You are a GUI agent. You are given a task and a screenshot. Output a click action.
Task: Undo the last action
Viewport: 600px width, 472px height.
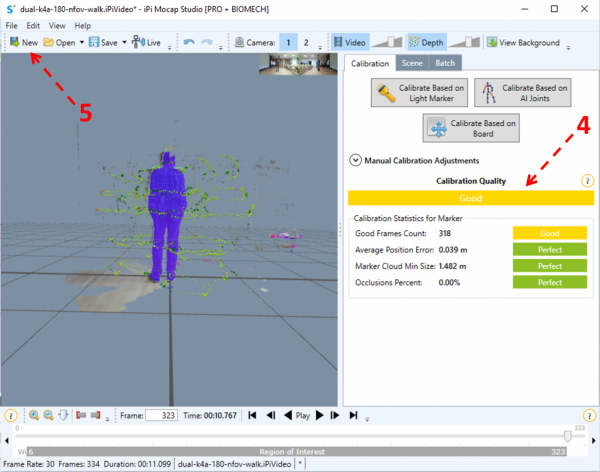click(189, 42)
